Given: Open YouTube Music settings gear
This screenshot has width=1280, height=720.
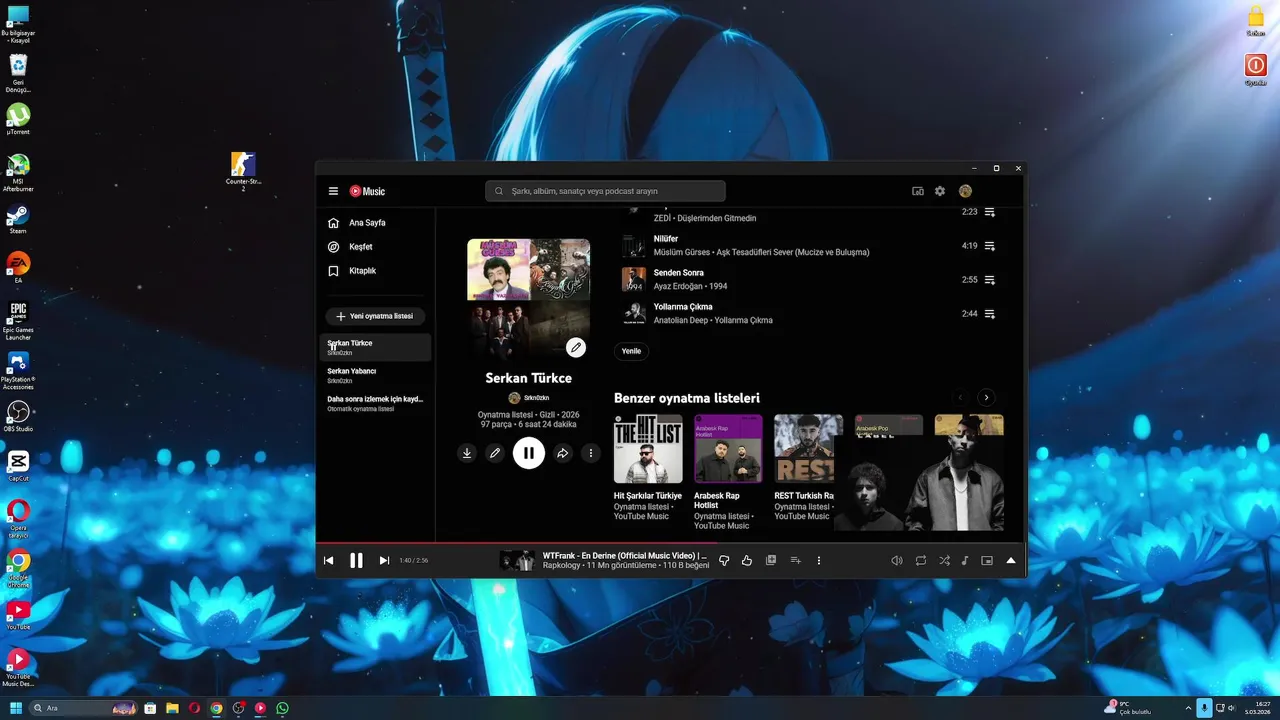Looking at the screenshot, I should click(x=940, y=191).
